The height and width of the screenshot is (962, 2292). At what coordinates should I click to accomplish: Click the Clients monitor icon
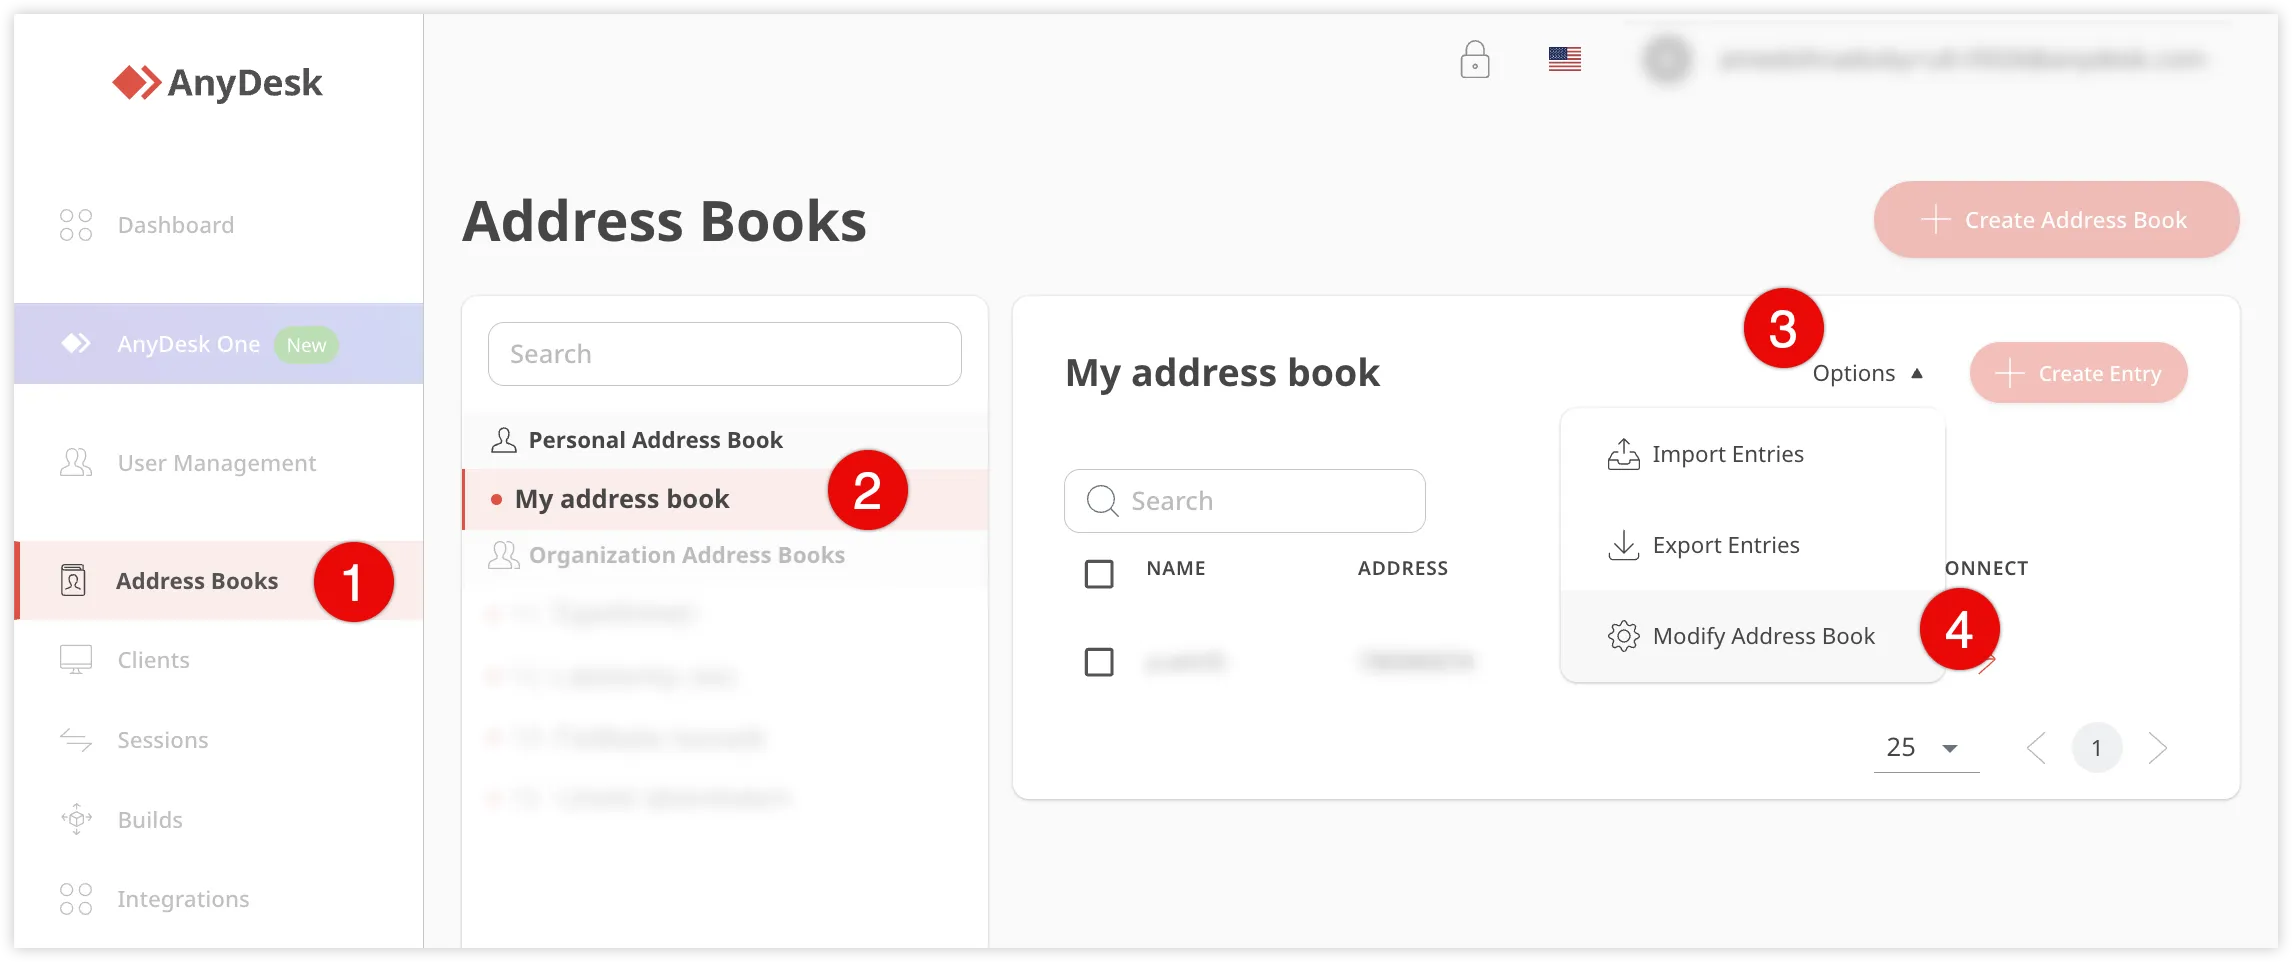tap(76, 660)
